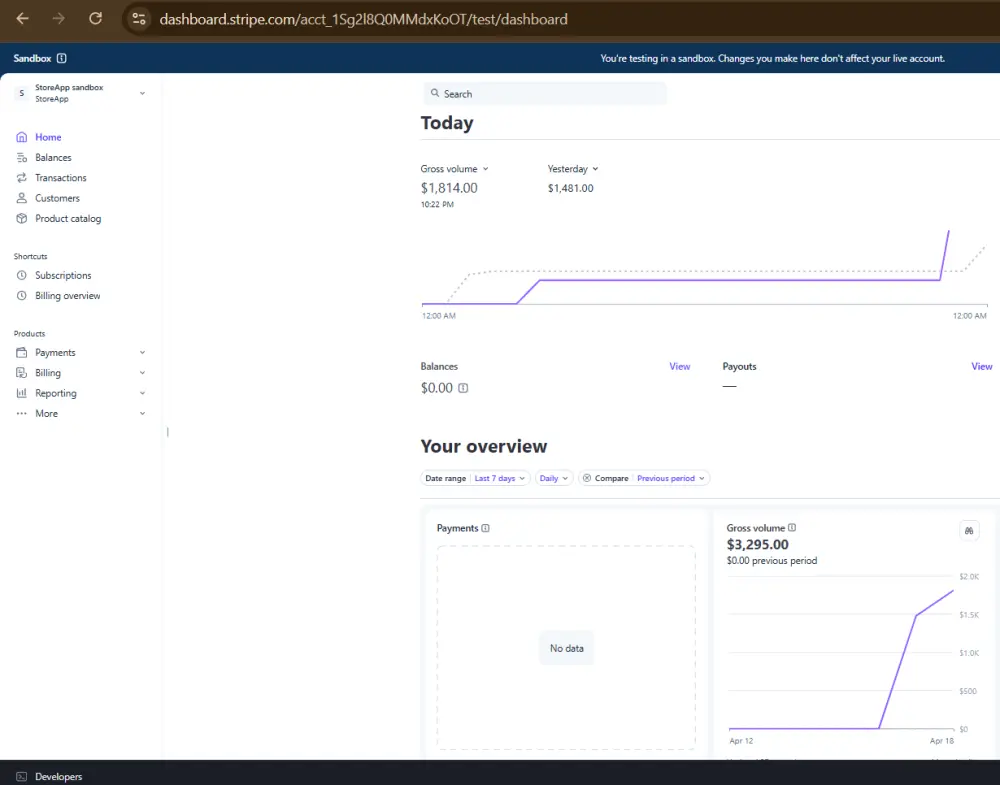Open Compare Previous period dropdown

point(643,478)
